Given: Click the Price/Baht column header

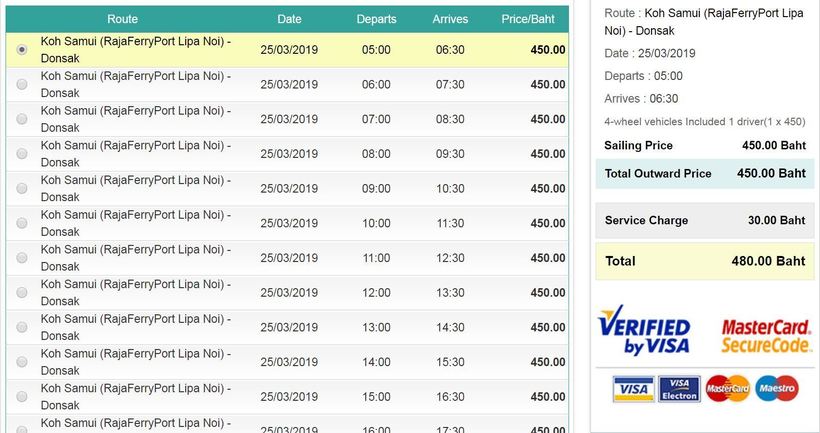Looking at the screenshot, I should [528, 19].
